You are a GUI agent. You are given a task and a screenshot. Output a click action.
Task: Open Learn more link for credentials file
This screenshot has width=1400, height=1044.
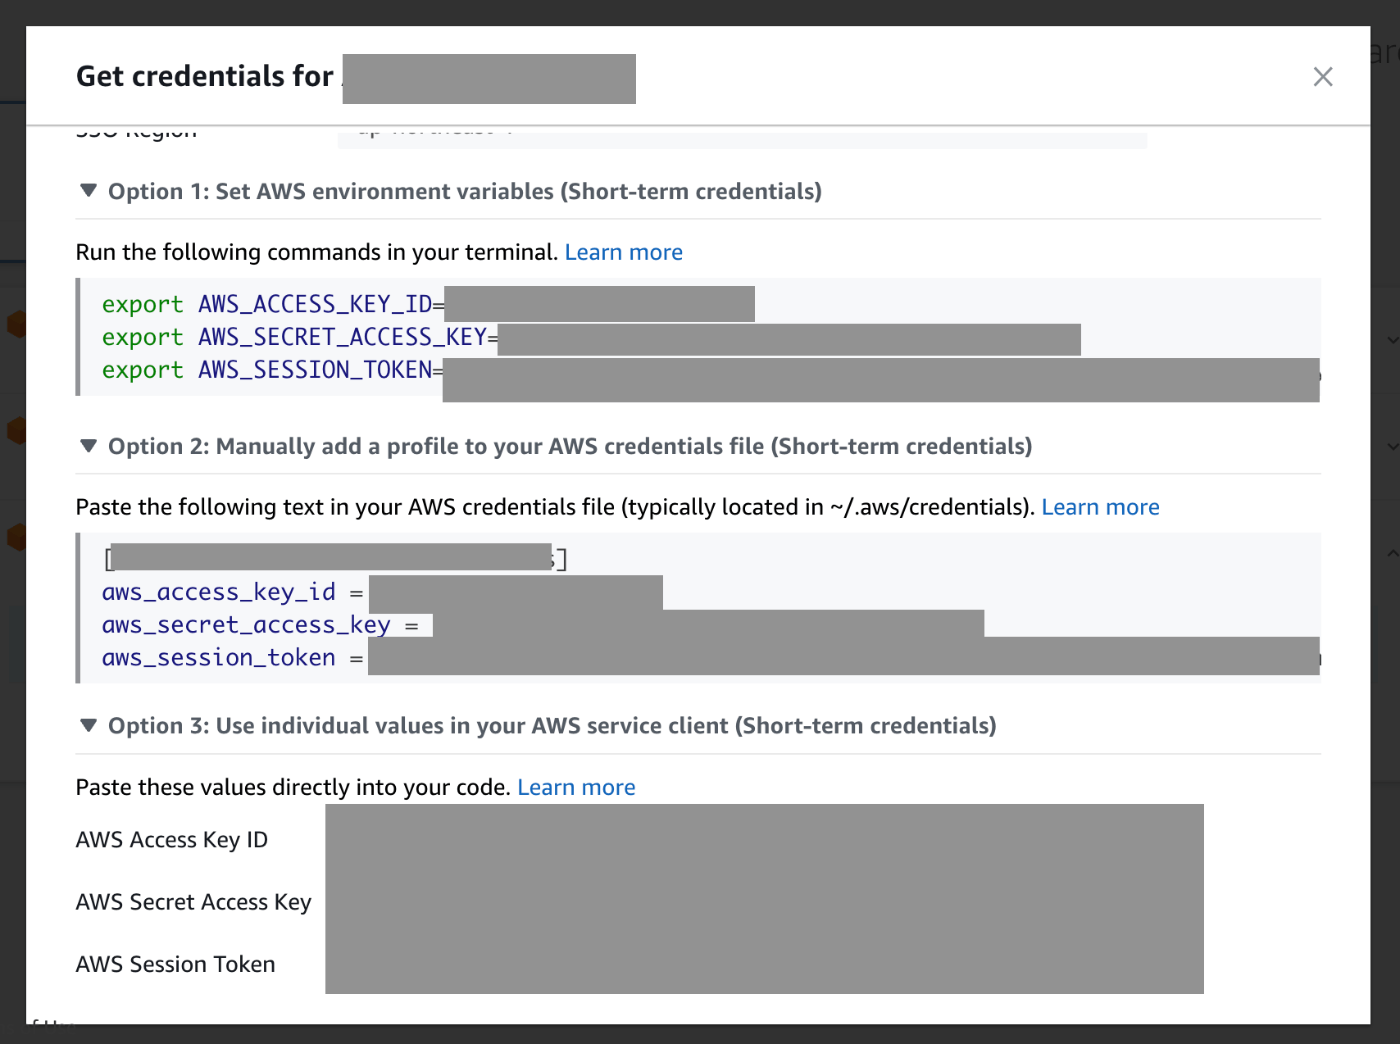coord(1100,507)
